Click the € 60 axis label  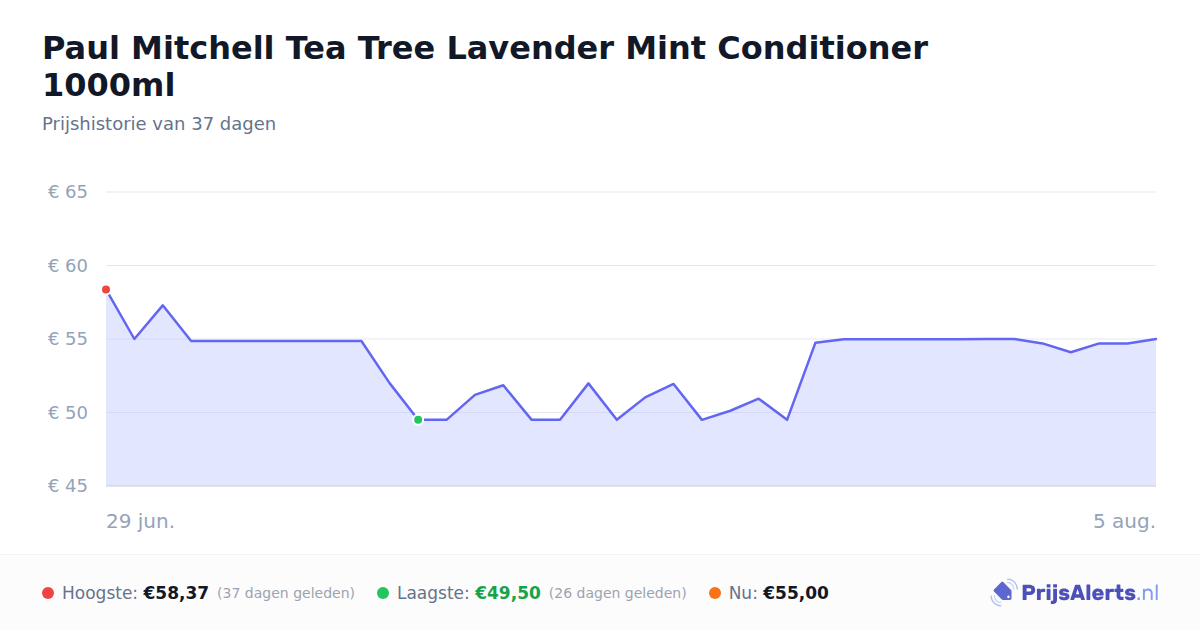point(68,266)
